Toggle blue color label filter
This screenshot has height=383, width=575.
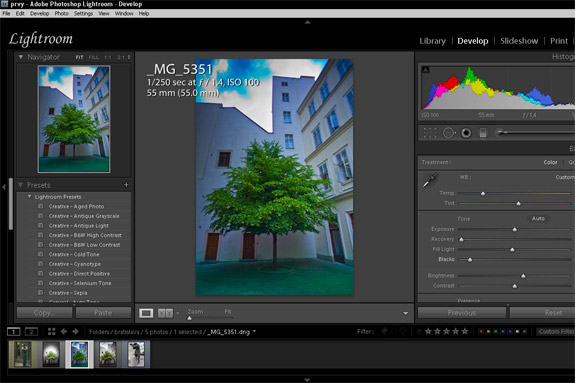tap(503, 332)
